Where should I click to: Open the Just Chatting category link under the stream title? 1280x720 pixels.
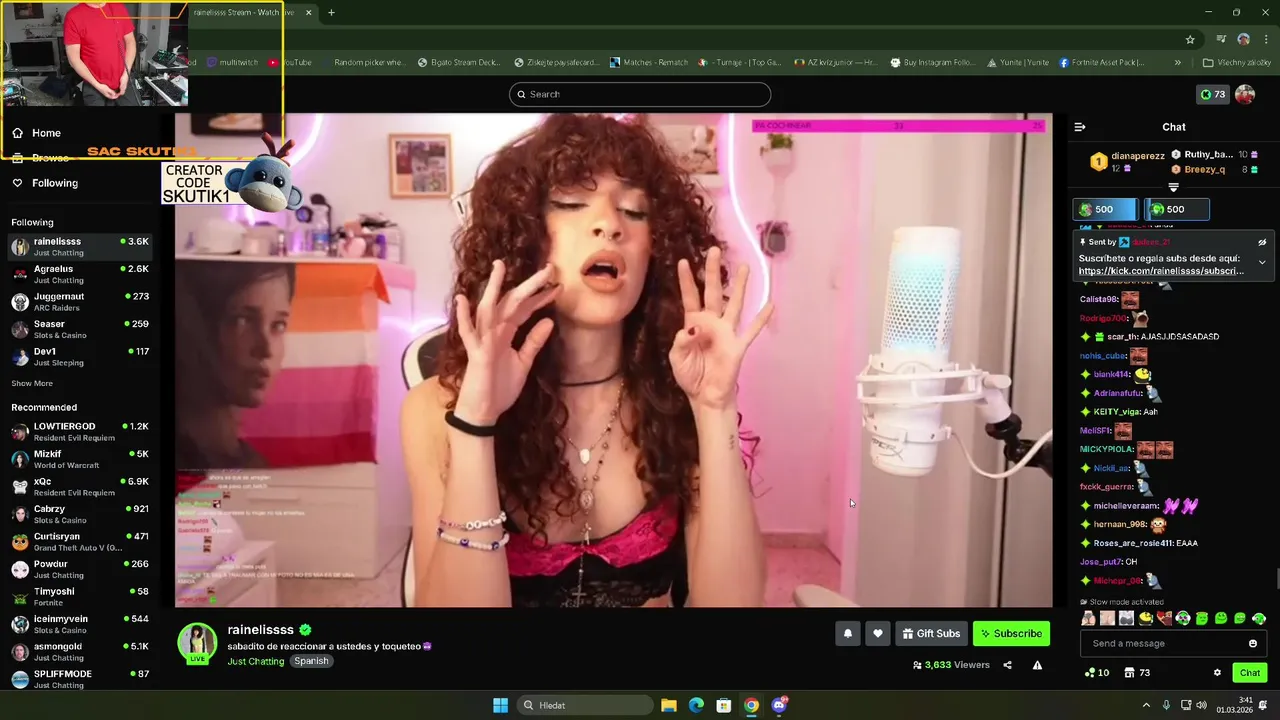[x=256, y=661]
